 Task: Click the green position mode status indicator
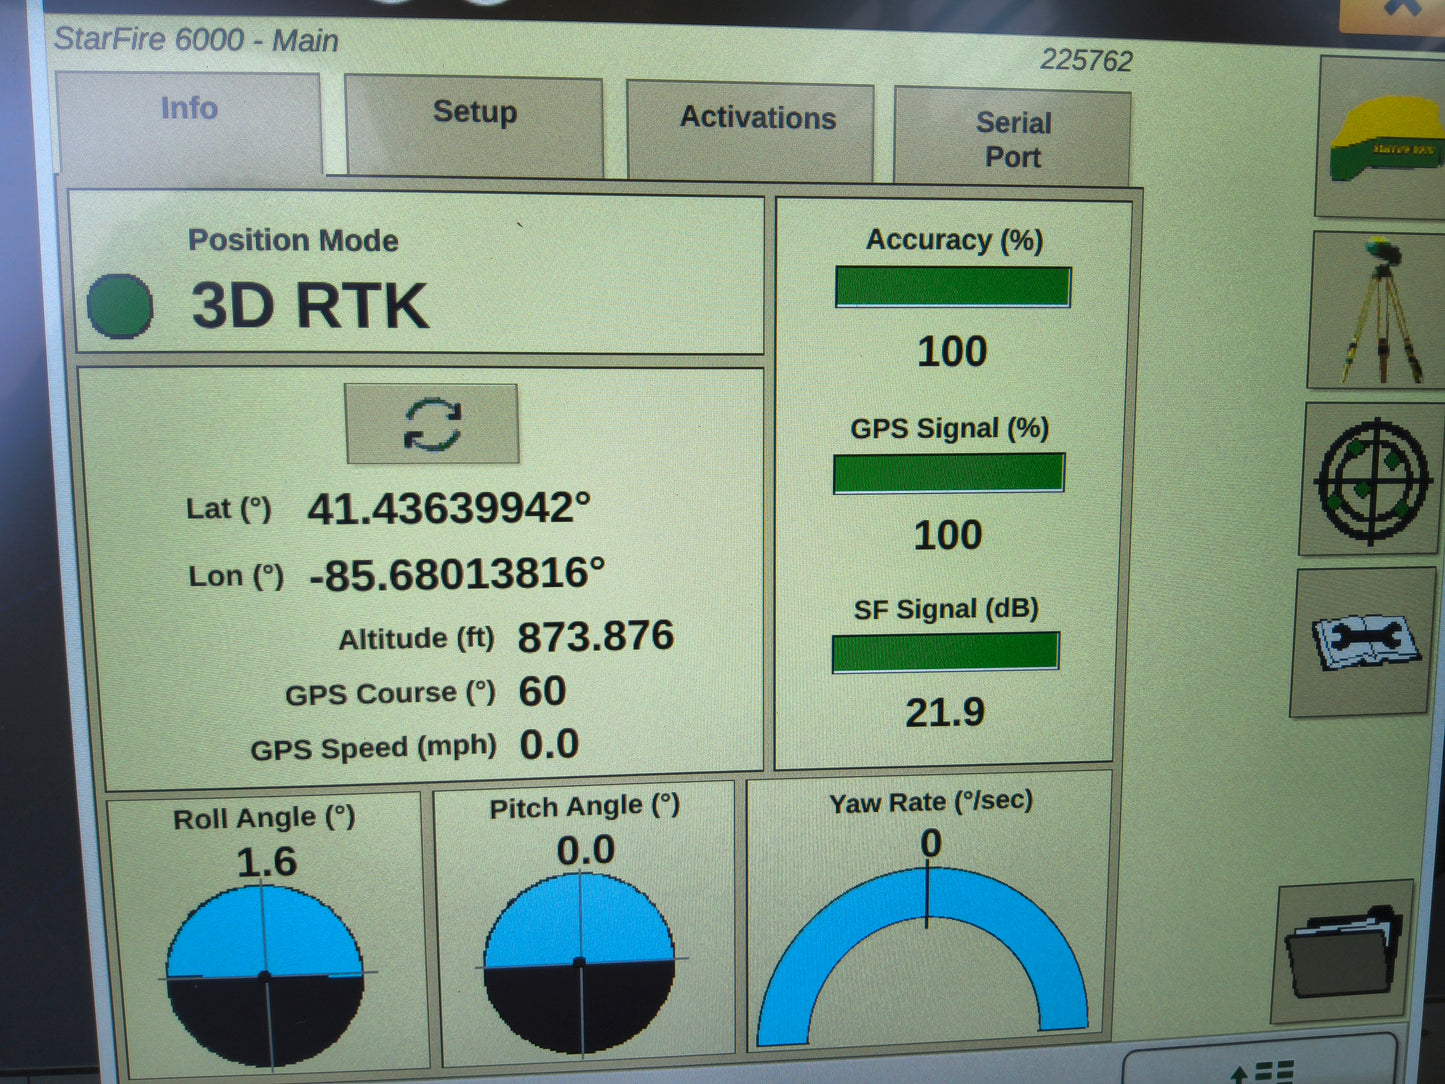(120, 305)
